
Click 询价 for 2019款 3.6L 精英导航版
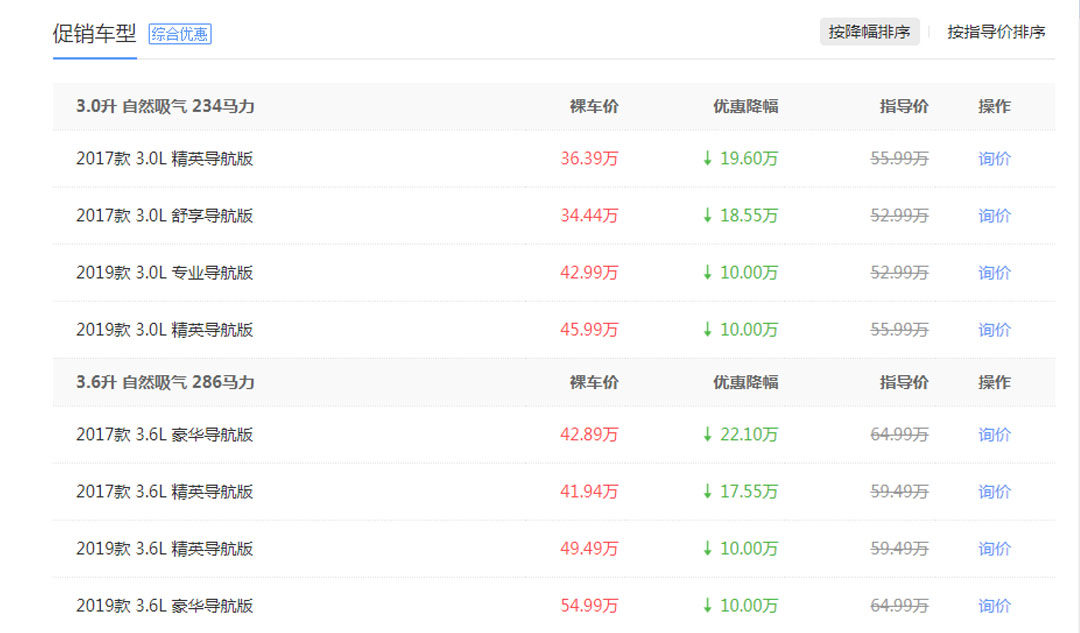click(994, 549)
